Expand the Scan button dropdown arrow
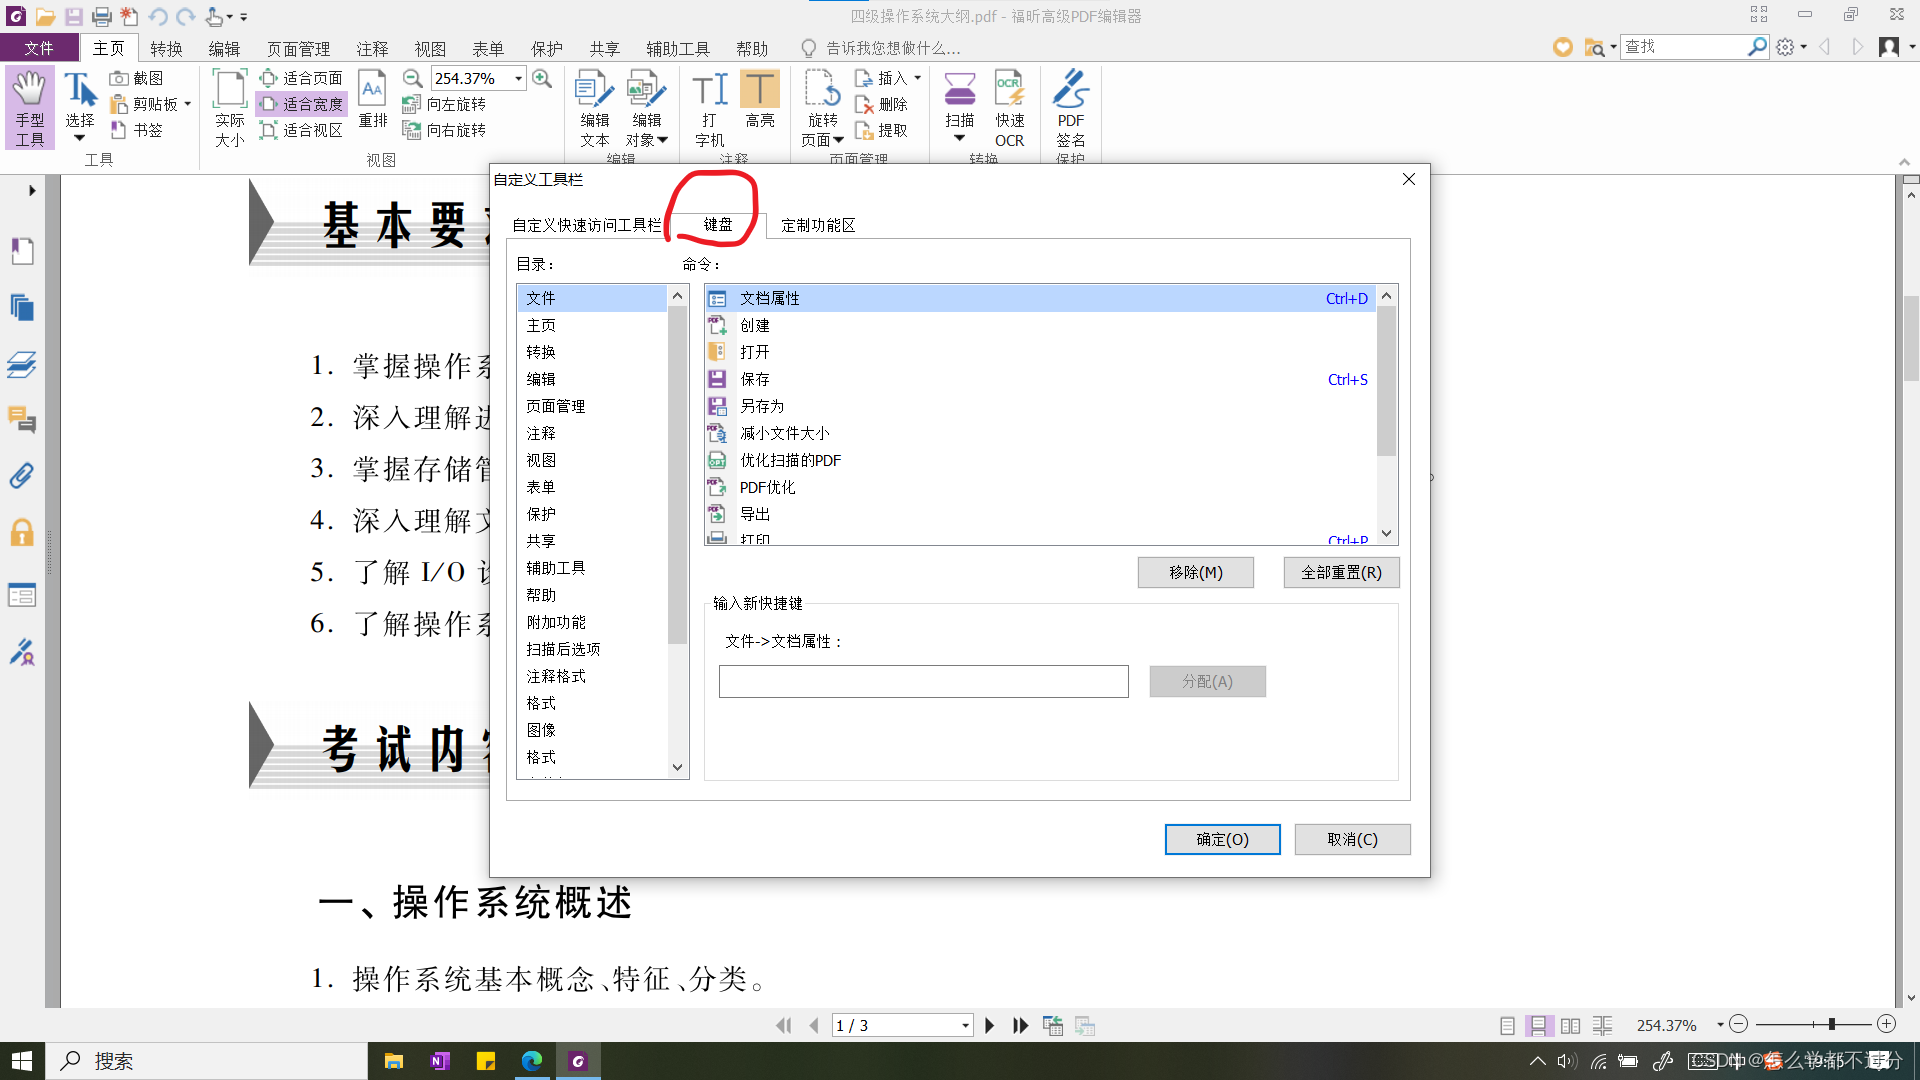Viewport: 1920px width, 1080px height. pos(959,139)
